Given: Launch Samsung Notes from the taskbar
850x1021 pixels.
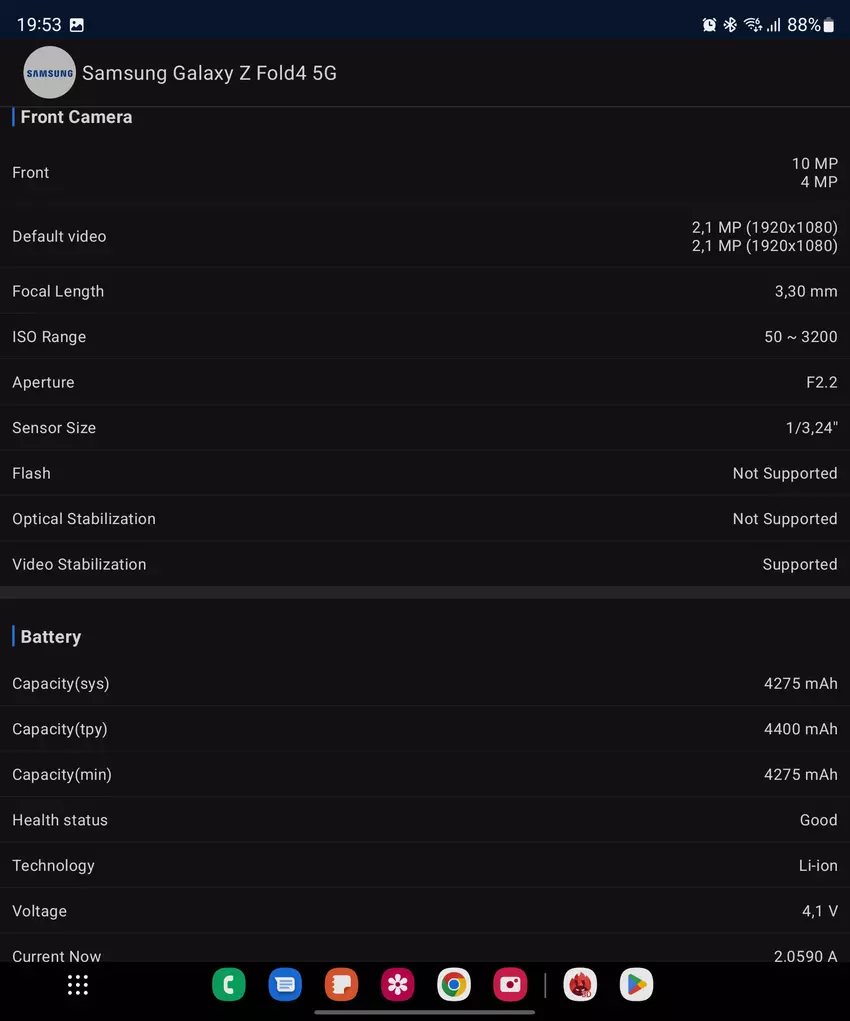Looking at the screenshot, I should (x=341, y=985).
